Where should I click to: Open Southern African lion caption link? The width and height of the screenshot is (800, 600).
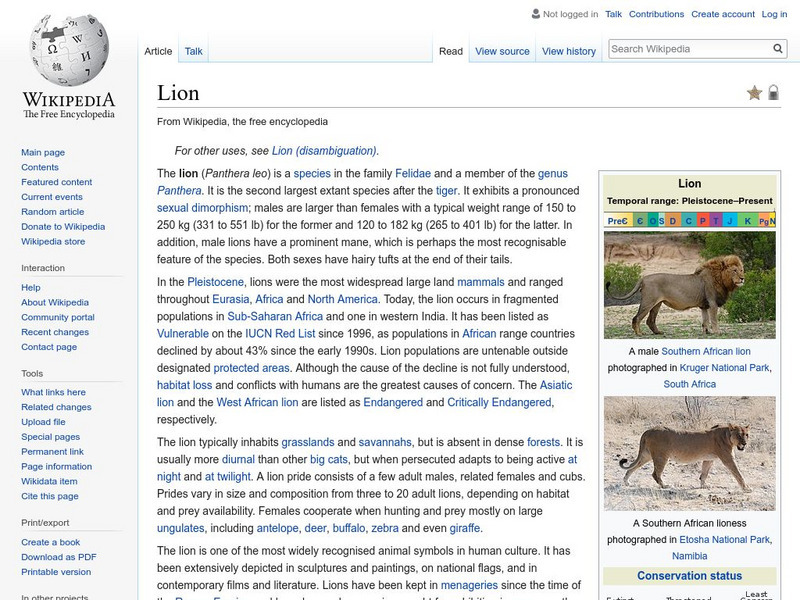(x=706, y=351)
